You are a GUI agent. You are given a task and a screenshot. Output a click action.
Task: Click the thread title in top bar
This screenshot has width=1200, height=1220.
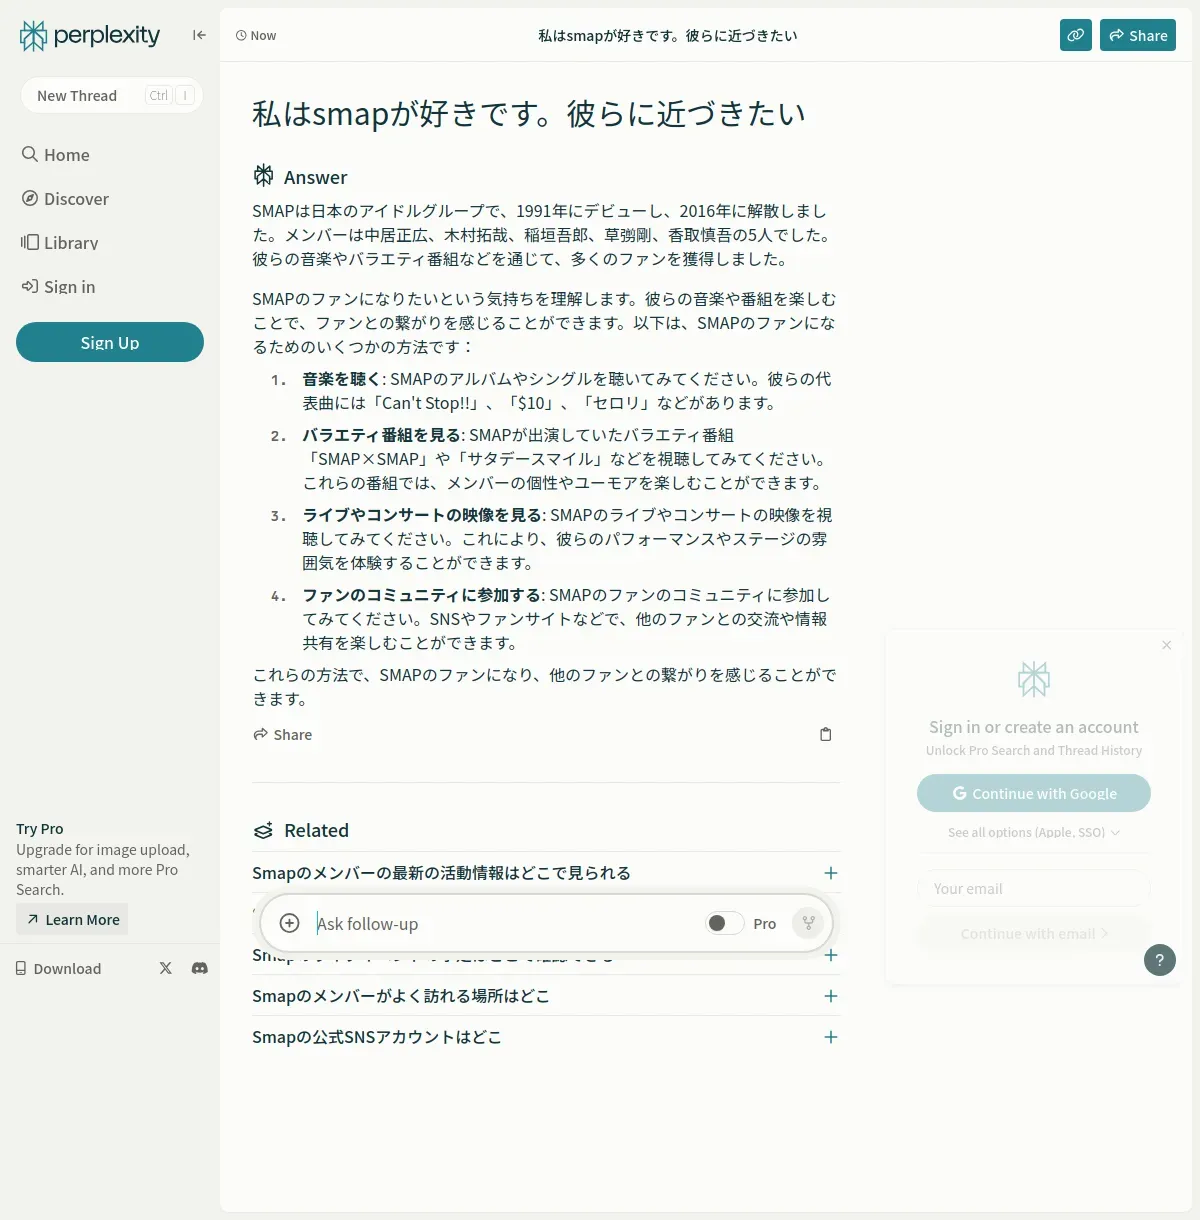(x=667, y=35)
